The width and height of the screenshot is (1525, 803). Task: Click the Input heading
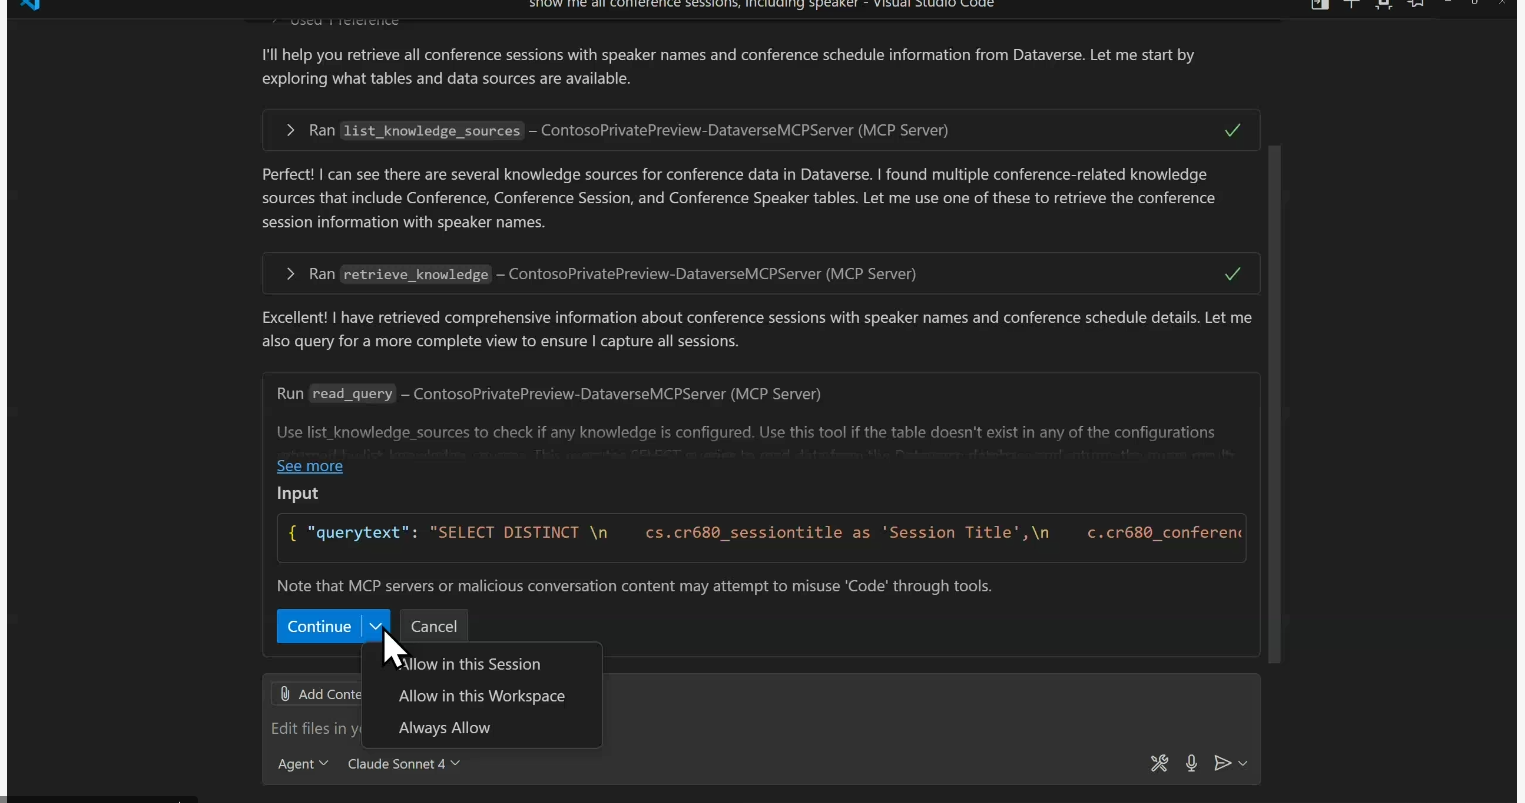tap(297, 493)
